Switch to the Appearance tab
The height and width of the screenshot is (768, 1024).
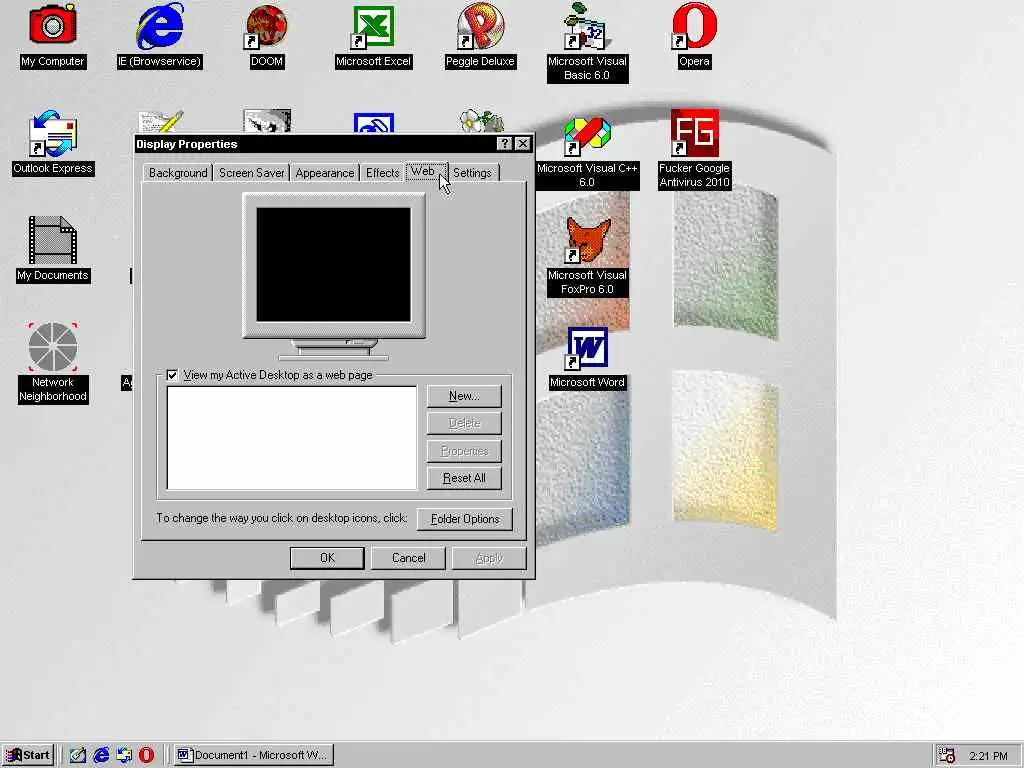[x=325, y=173]
